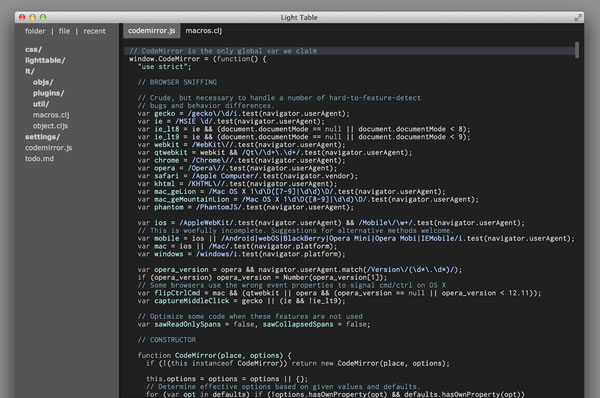Click the 'var ie_lt8' line
Image resolution: width=600 pixels, height=398 pixels.
303,129
